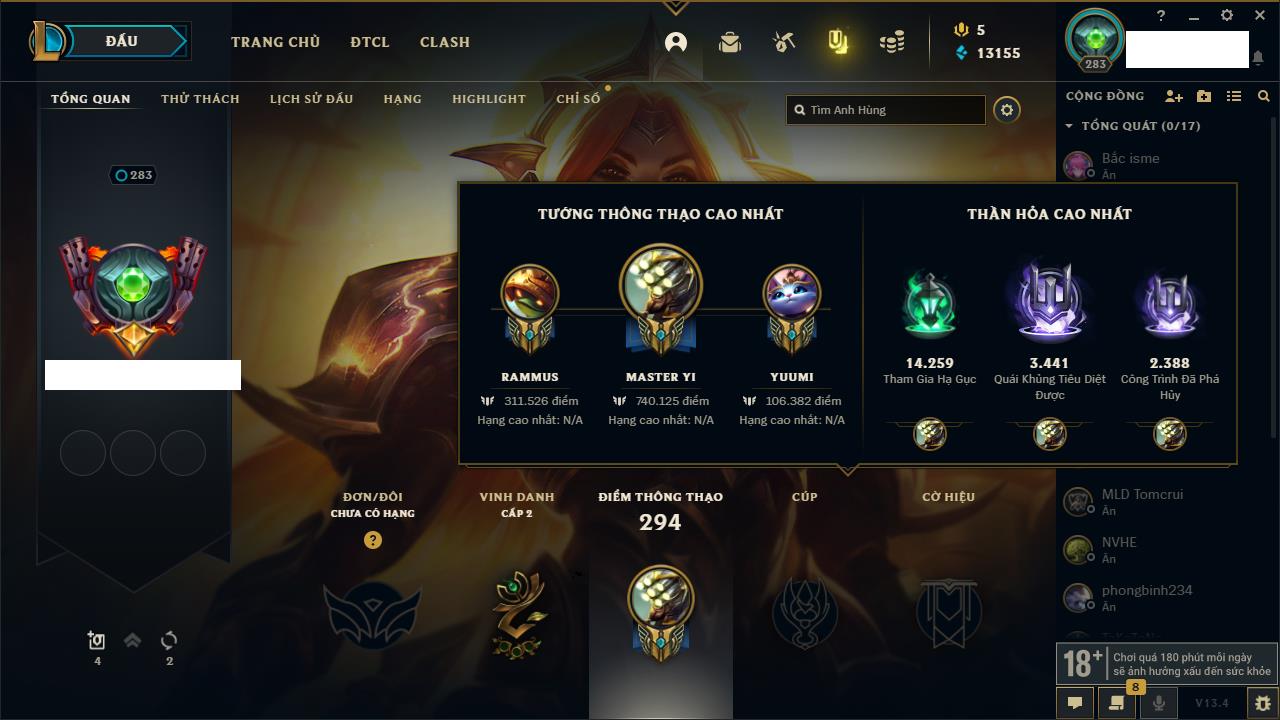Open the chat bubble icon at bottom
This screenshot has width=1280, height=720.
click(x=1075, y=703)
